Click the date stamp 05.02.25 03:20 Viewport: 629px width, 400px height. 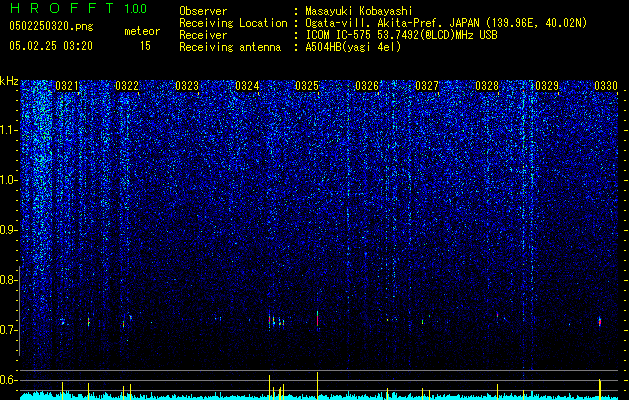click(x=51, y=46)
